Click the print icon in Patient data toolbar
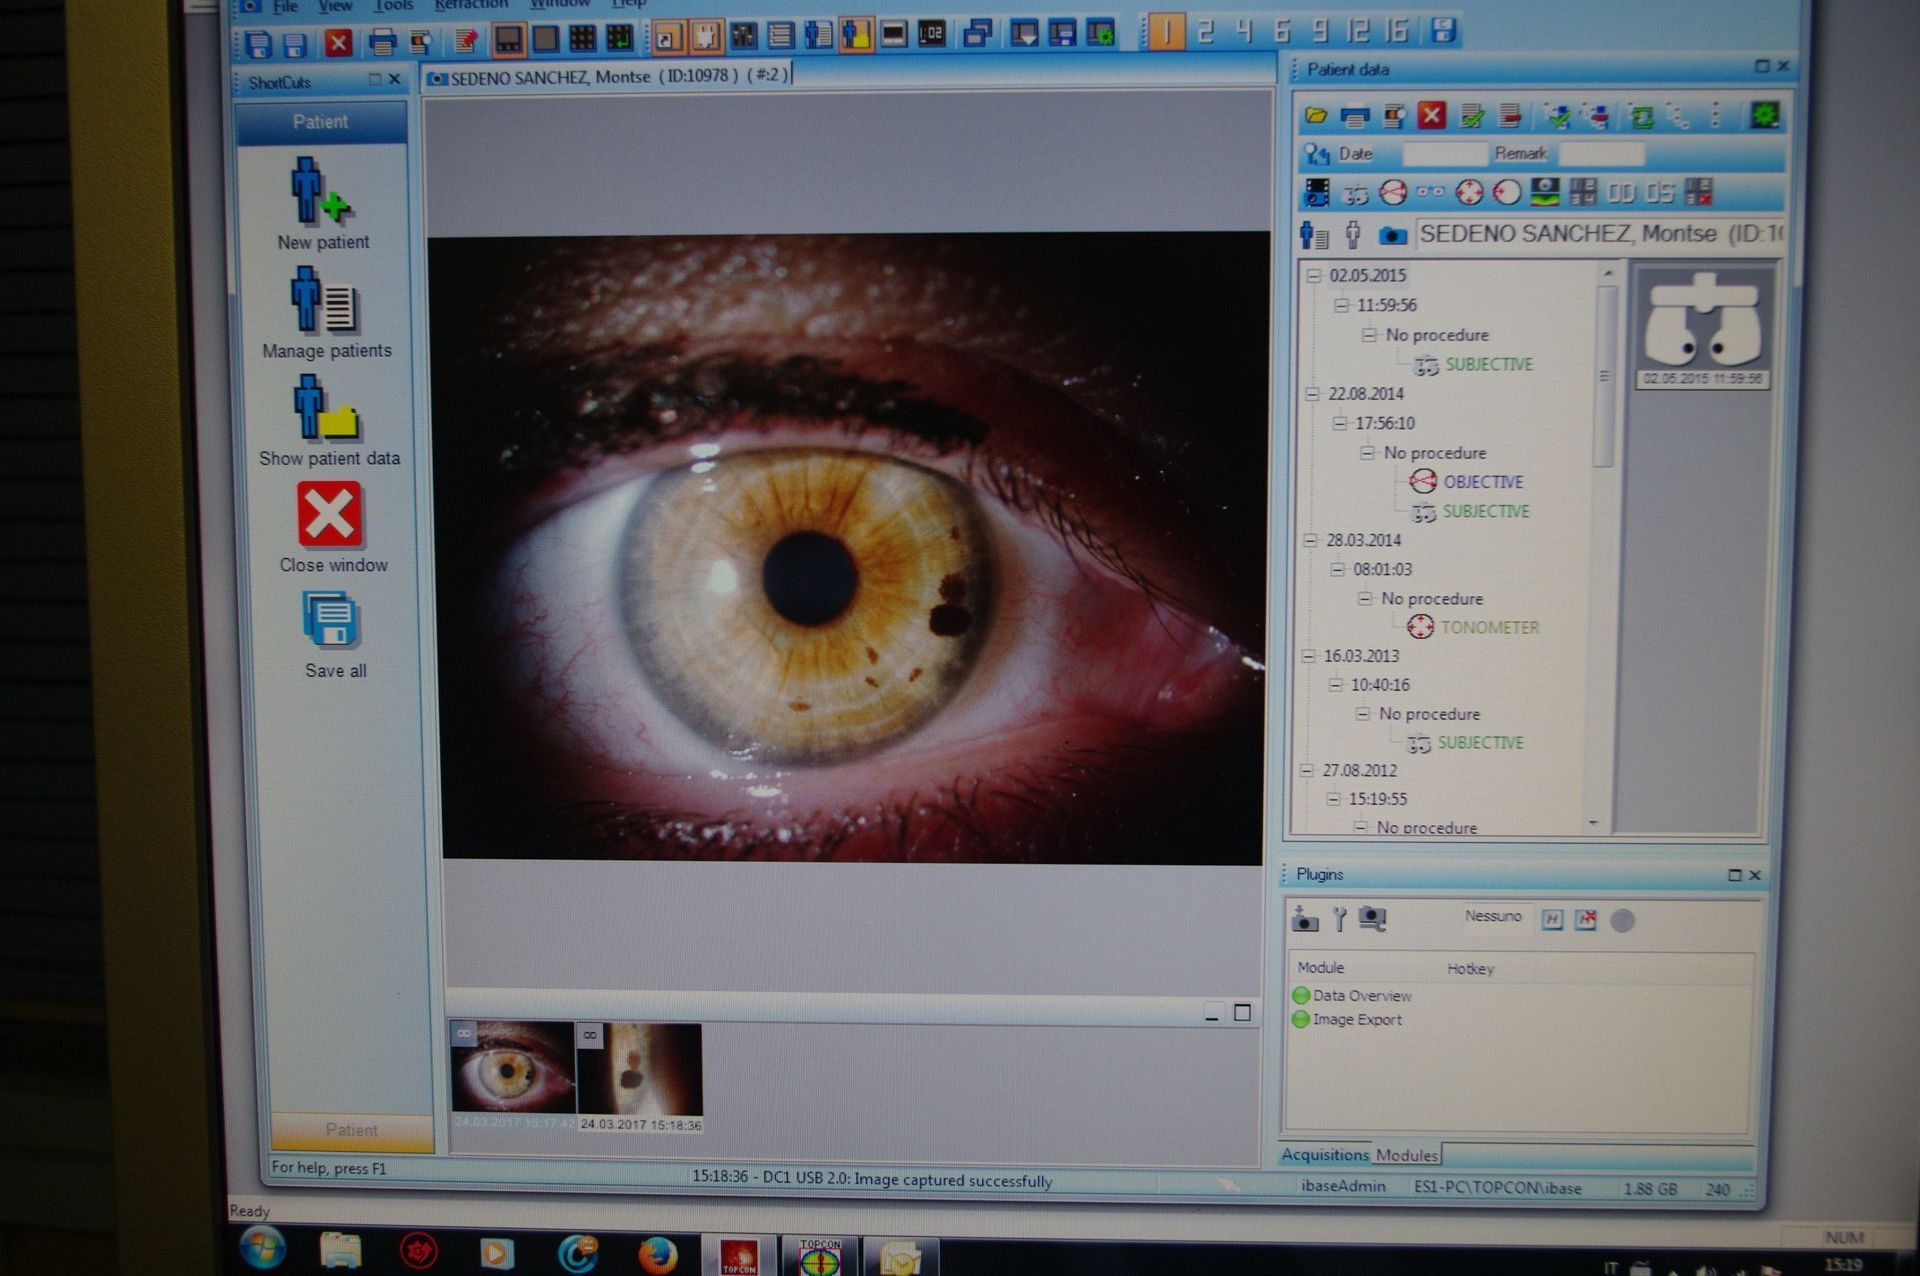Image resolution: width=1920 pixels, height=1276 pixels. (x=1355, y=116)
